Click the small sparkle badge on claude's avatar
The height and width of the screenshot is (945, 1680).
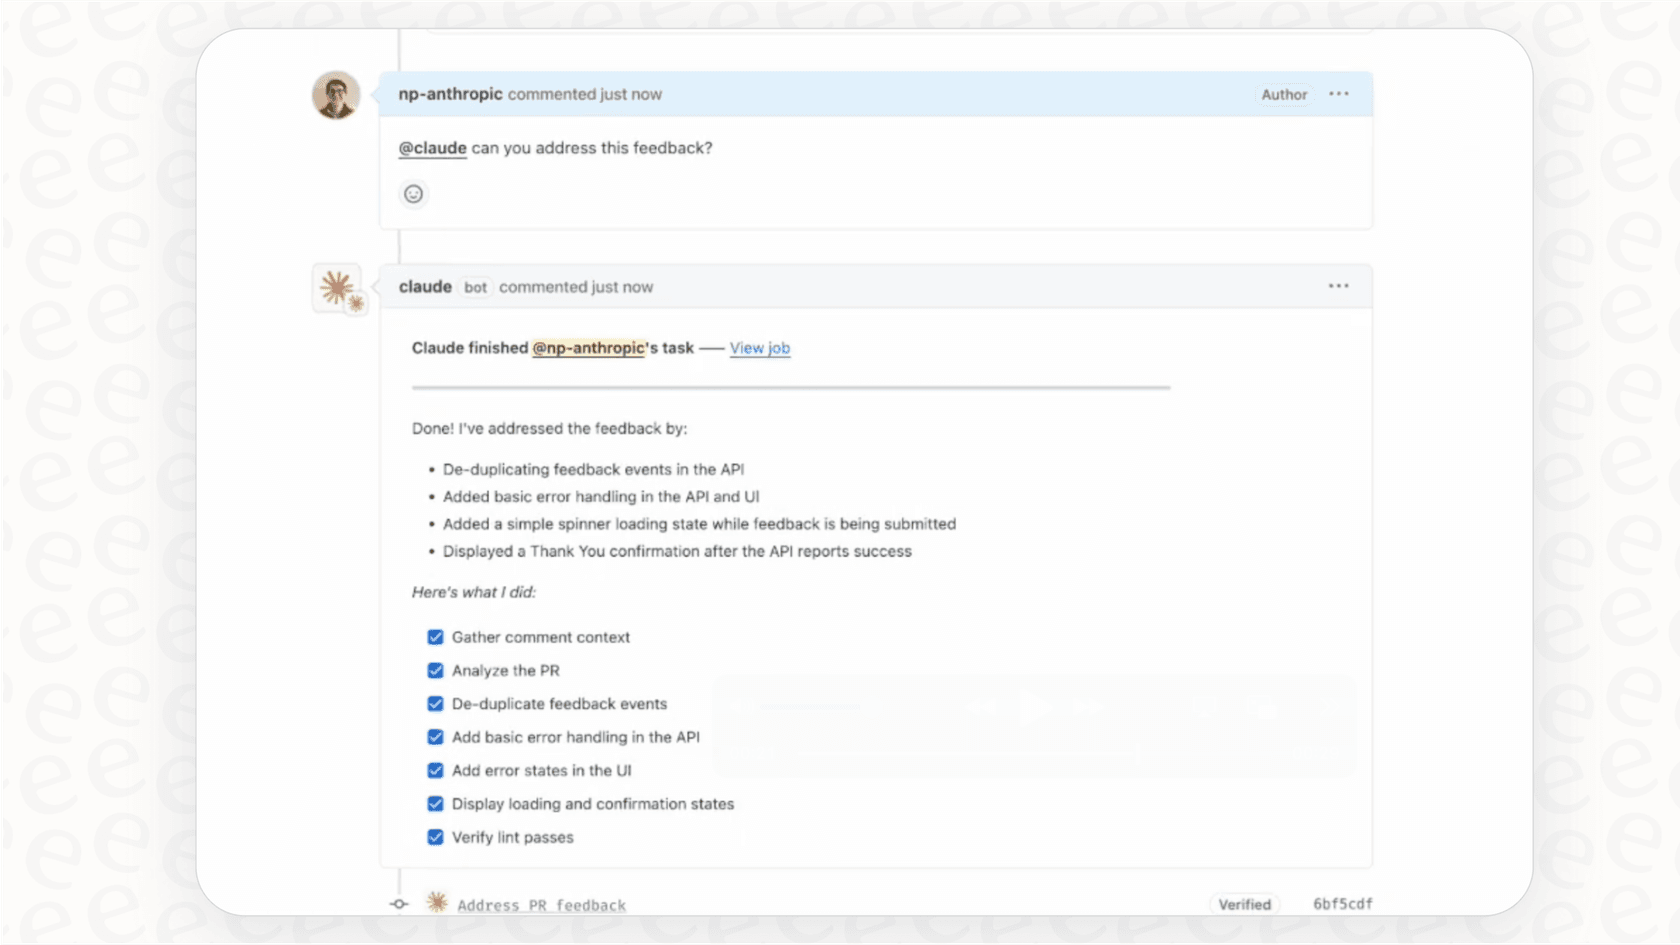(x=356, y=304)
